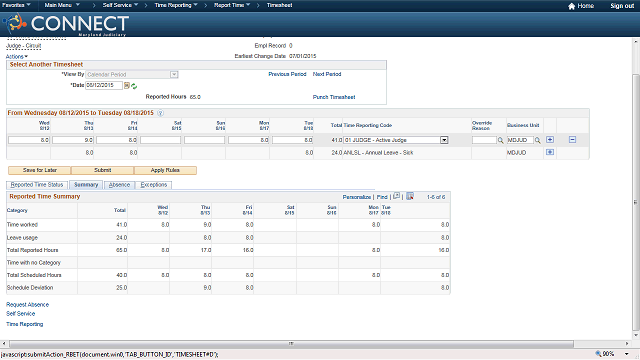Screen dimensions: 640x360
Task: Click View All icon in Reported Time Summary
Action: (x=396, y=196)
